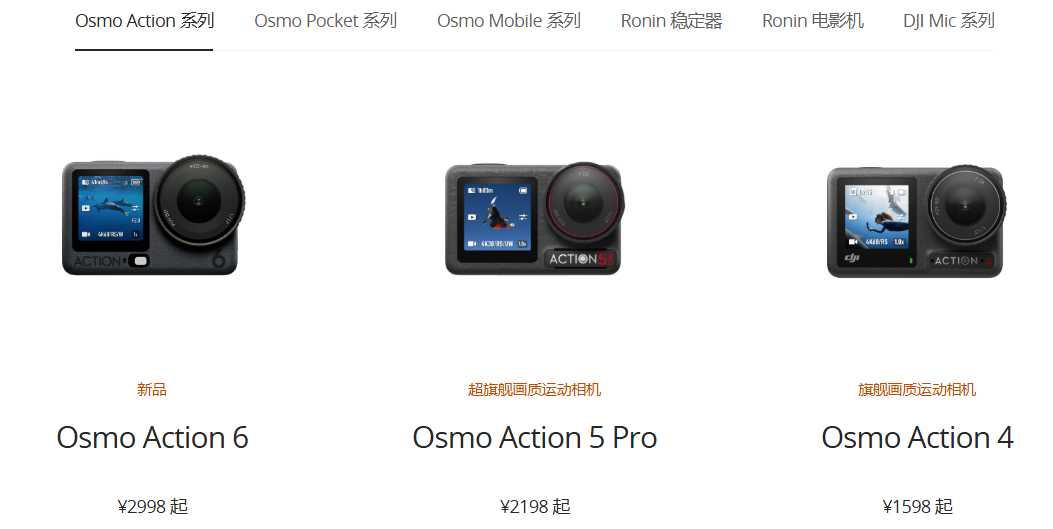Switch to the Osmo Mobile 系列 tab
The height and width of the screenshot is (529, 1053).
pos(509,21)
